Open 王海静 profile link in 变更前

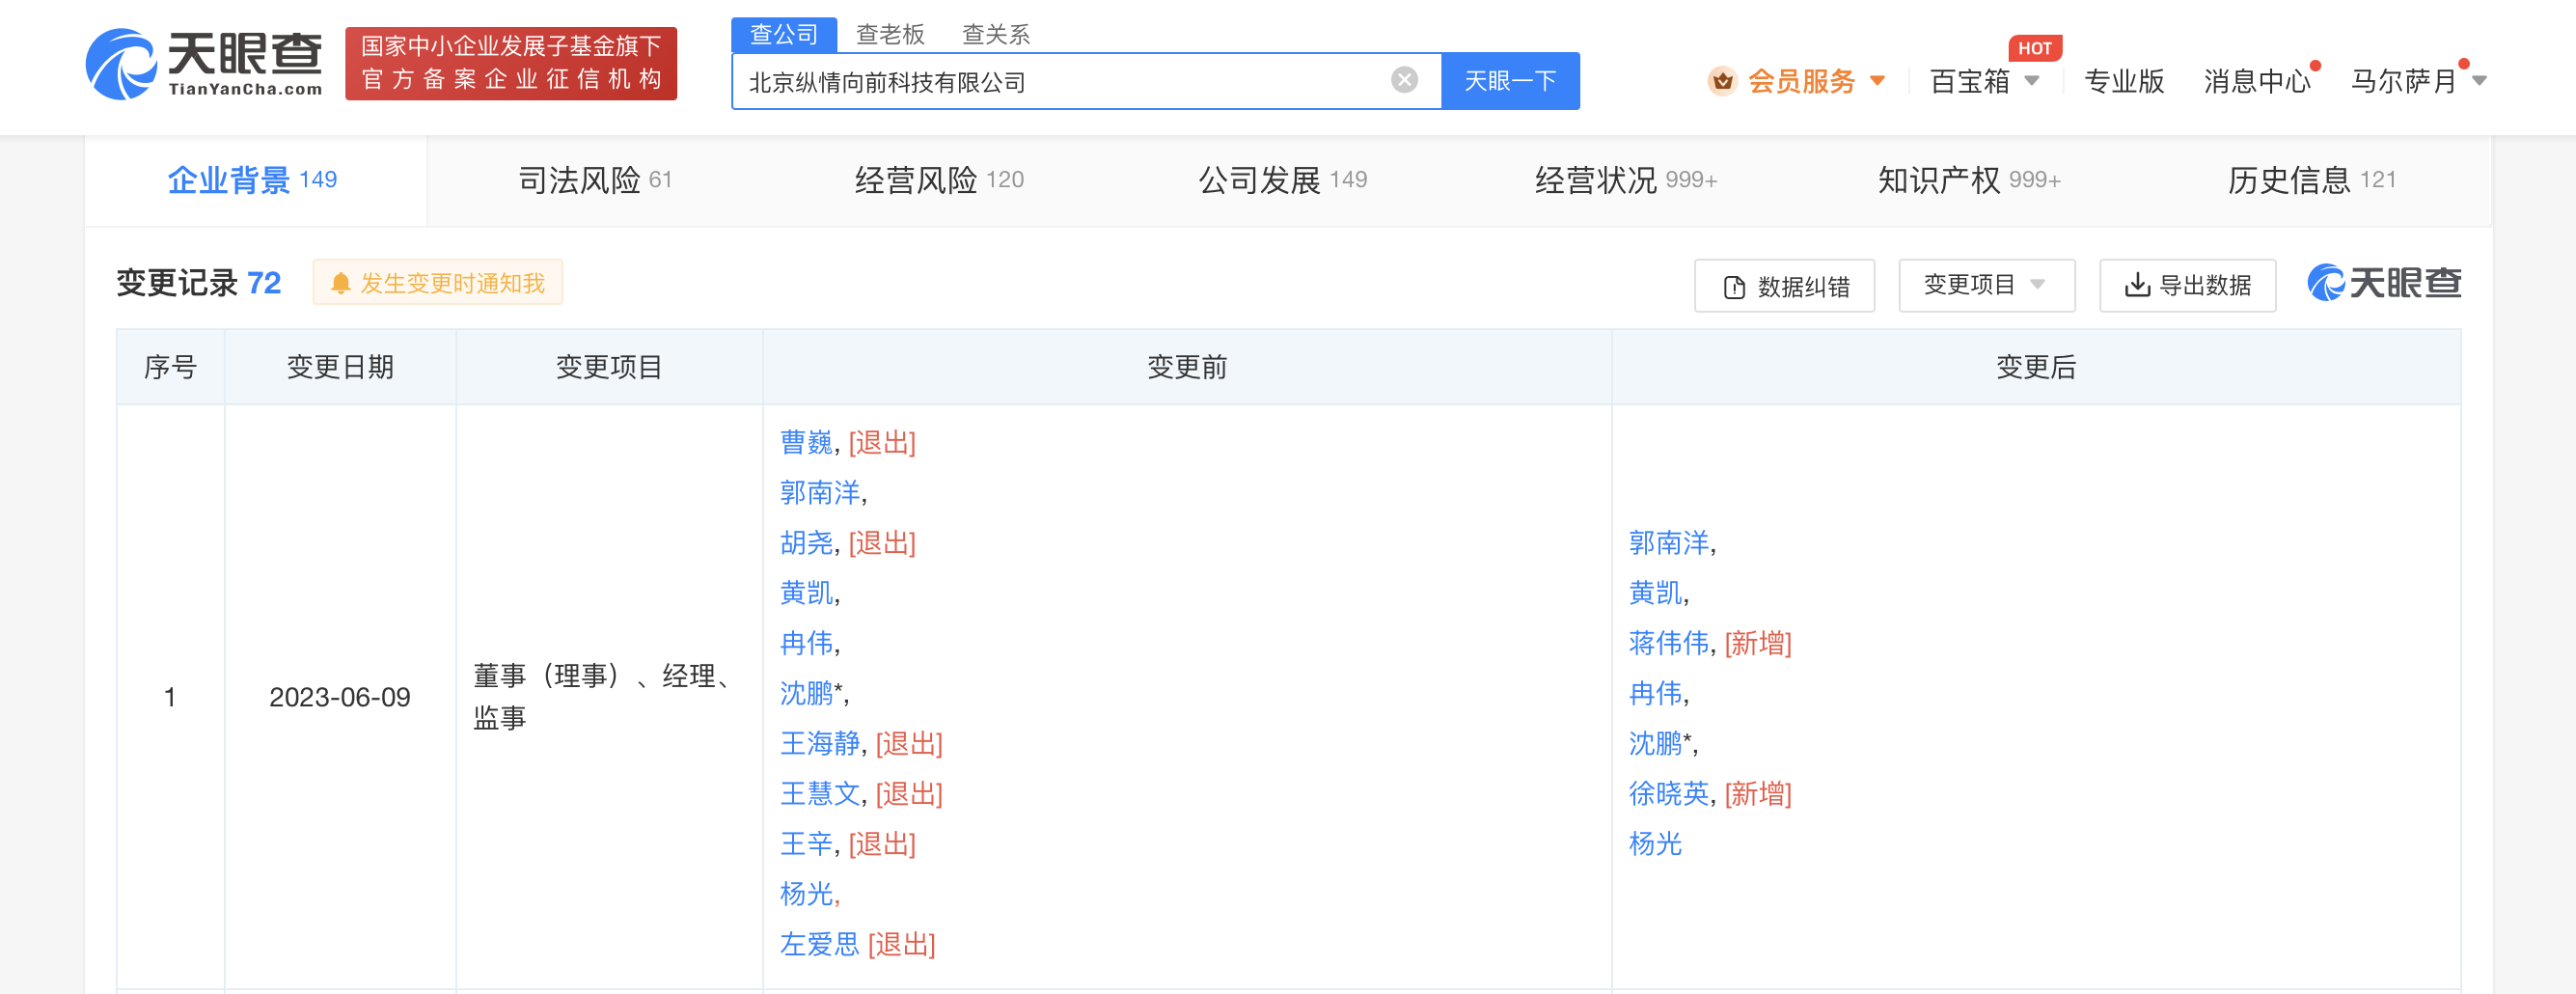pyautogui.click(x=820, y=743)
